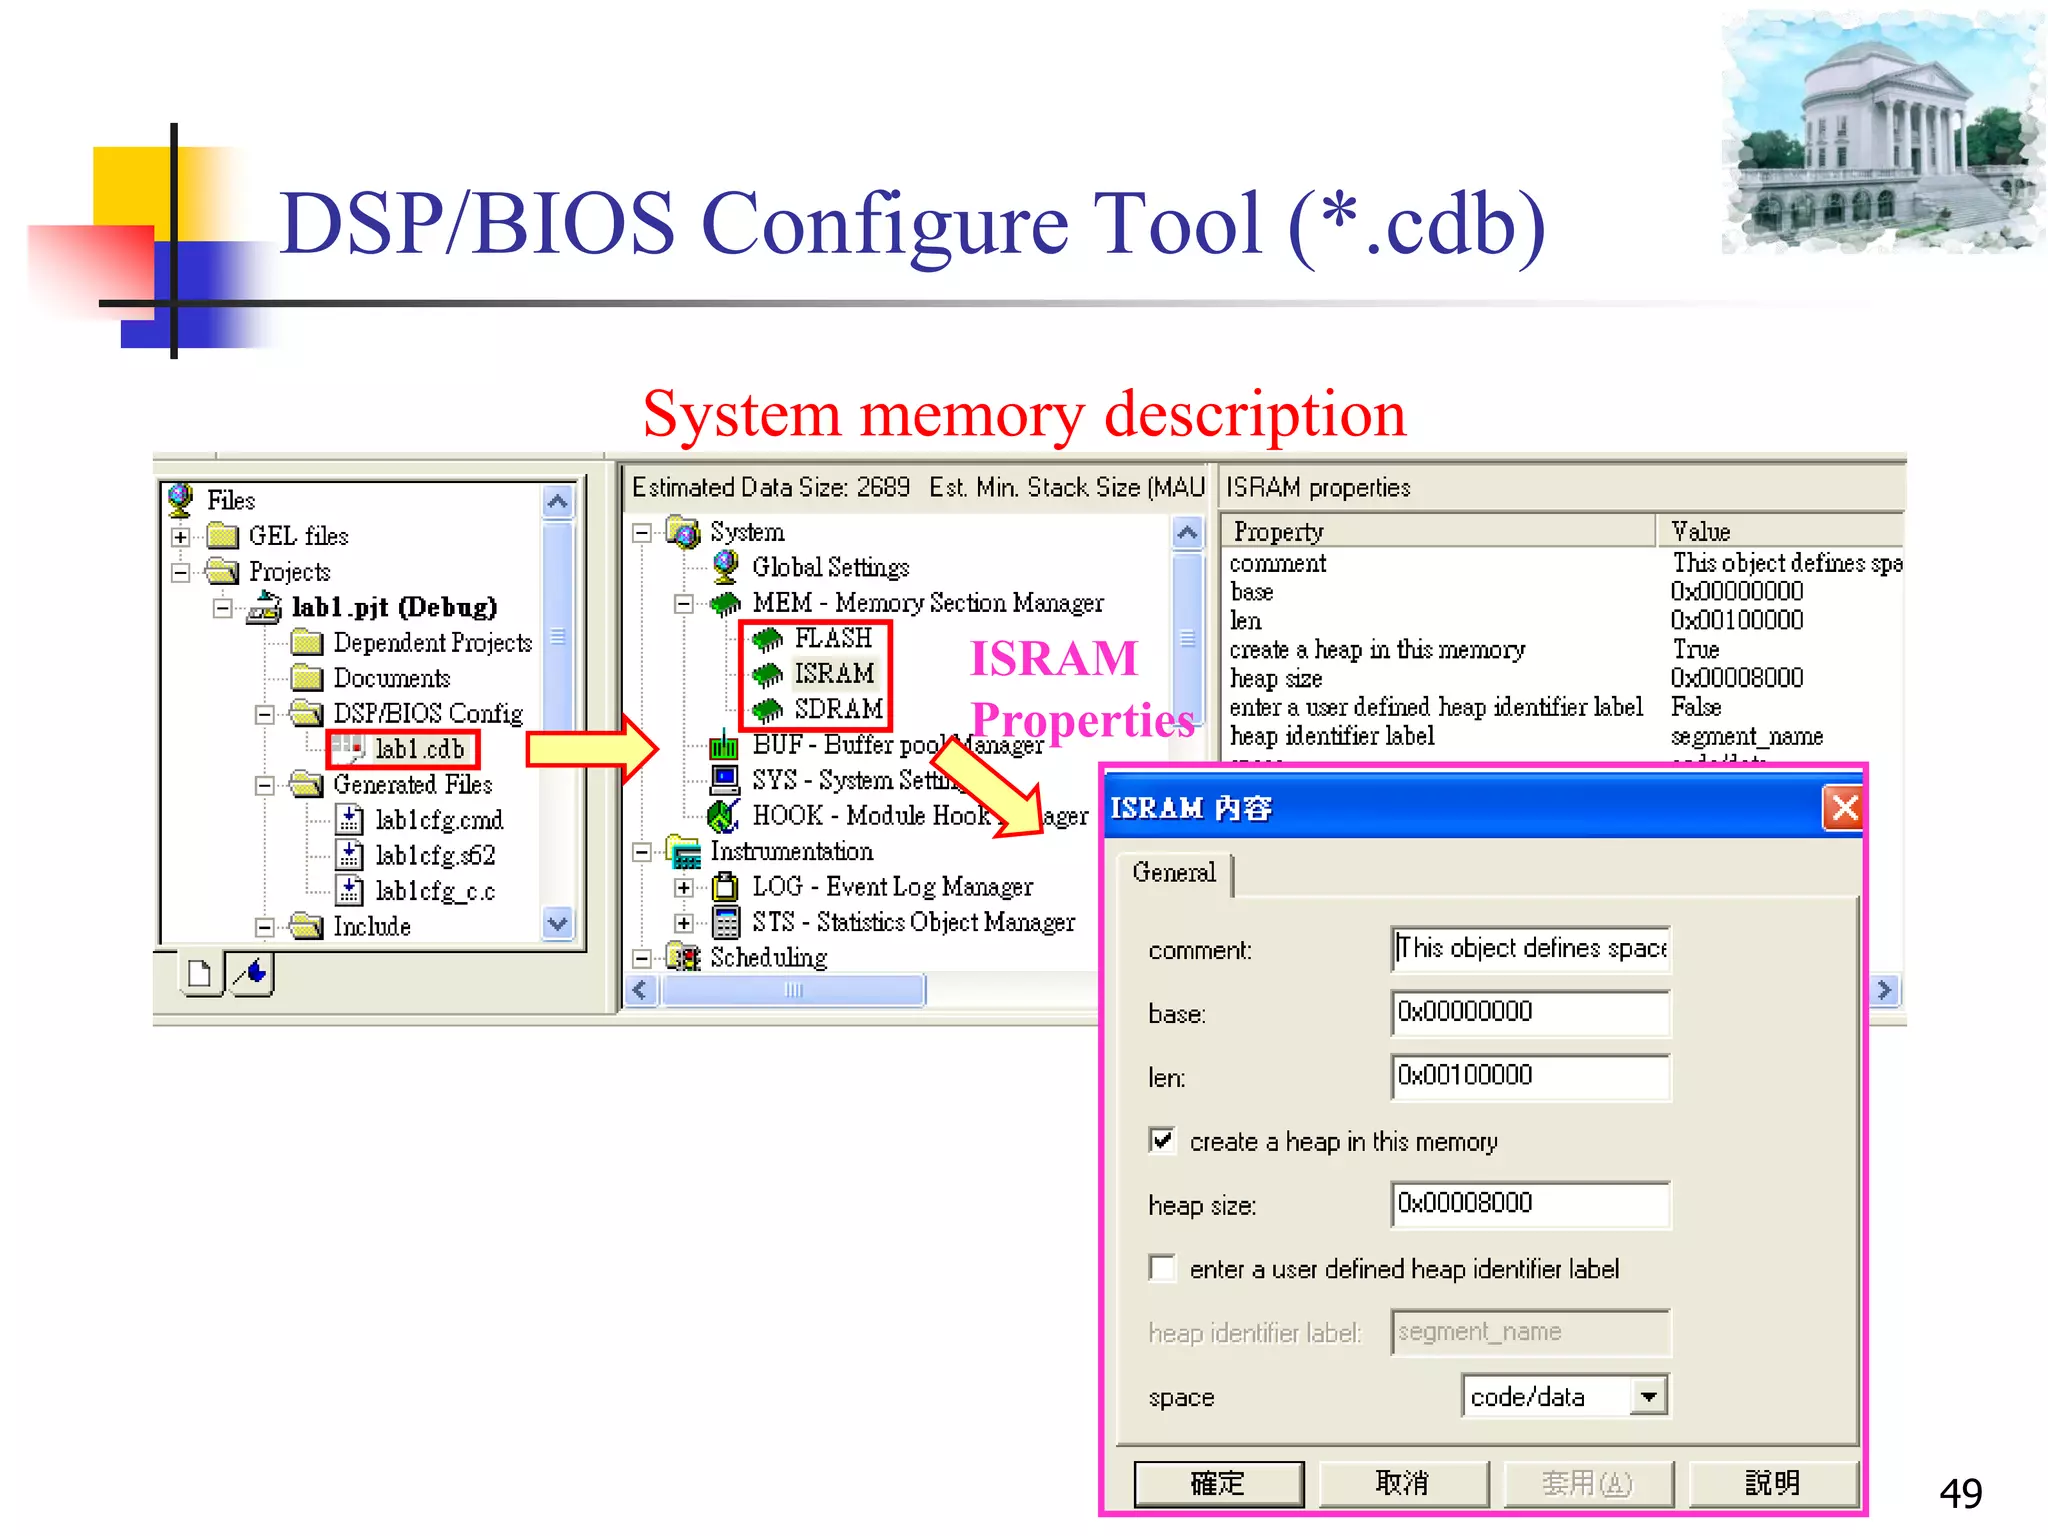Image resolution: width=2048 pixels, height=1536 pixels.
Task: Click the lab1cfg.s62 file icon
Action: (349, 855)
